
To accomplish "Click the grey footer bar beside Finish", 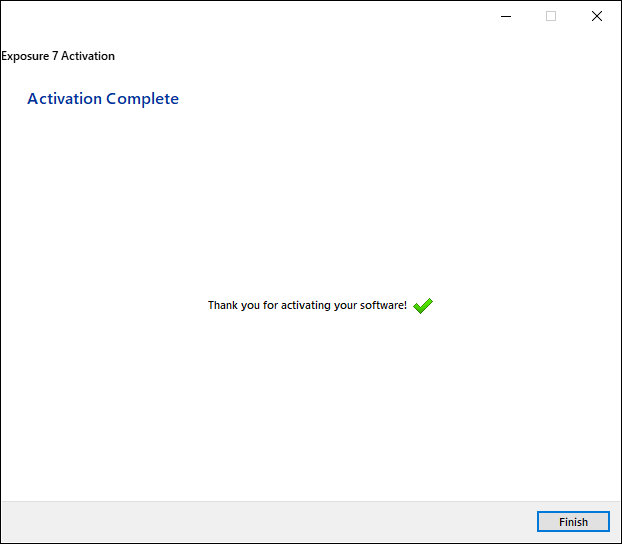I will [x=300, y=522].
